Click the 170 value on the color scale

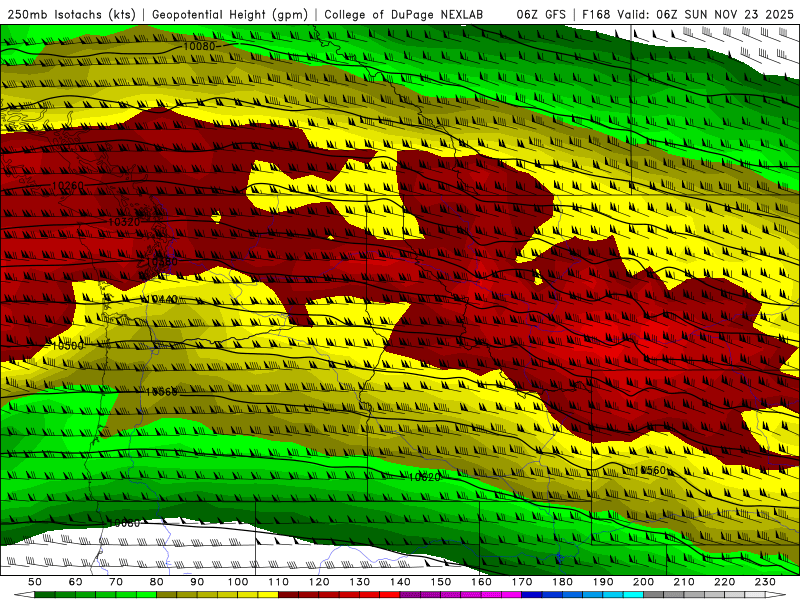pos(522,582)
